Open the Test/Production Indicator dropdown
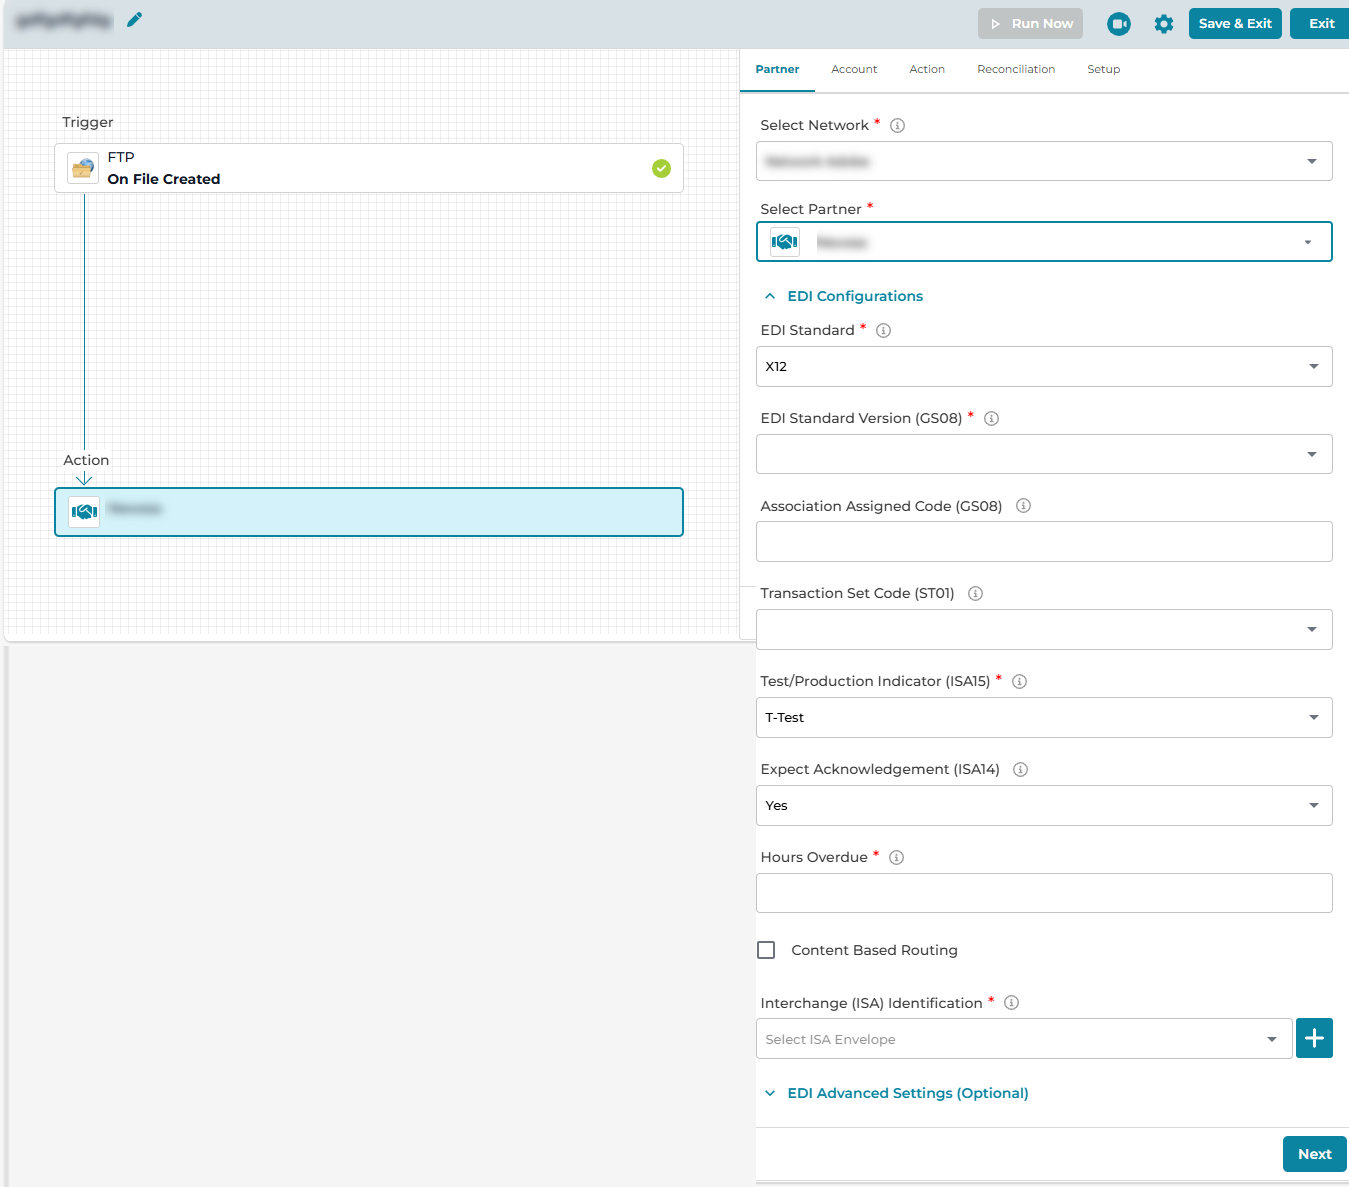This screenshot has width=1349, height=1187. (x=1043, y=718)
